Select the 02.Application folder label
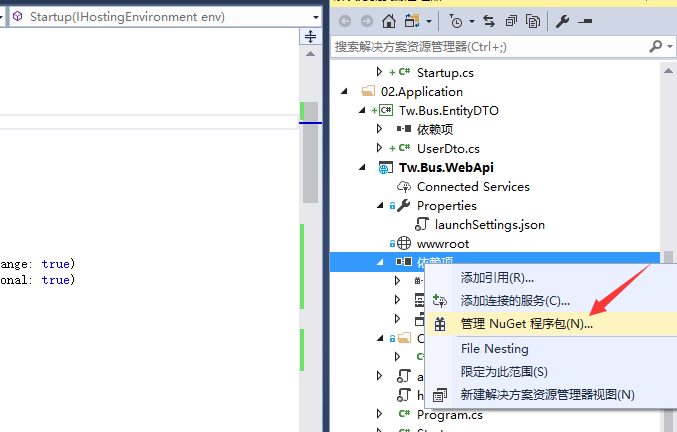Viewport: 677px width, 432px height. (x=422, y=91)
